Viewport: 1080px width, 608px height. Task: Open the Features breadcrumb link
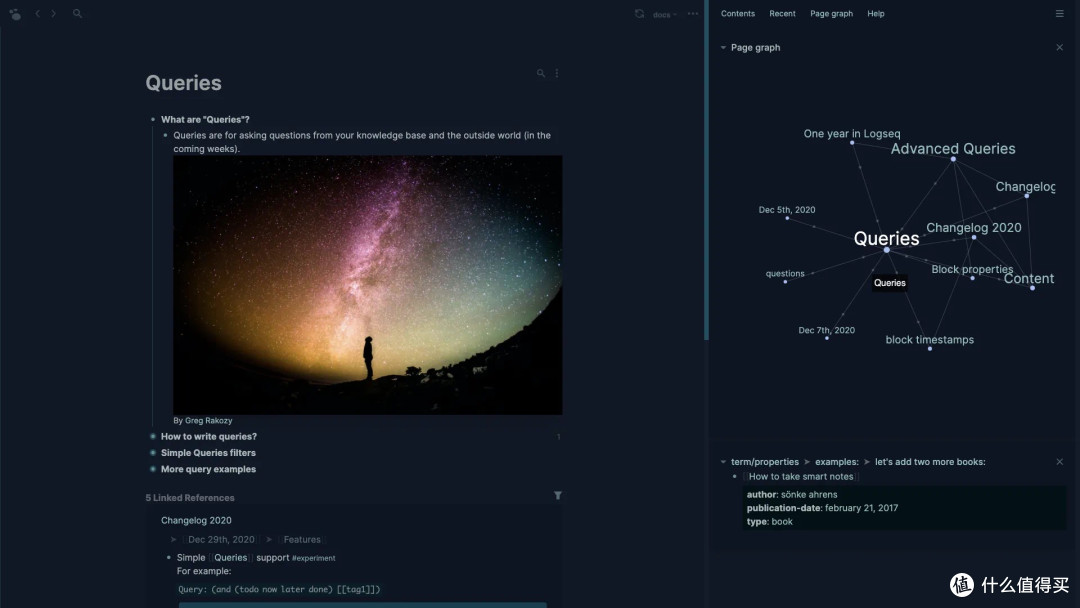click(x=302, y=540)
